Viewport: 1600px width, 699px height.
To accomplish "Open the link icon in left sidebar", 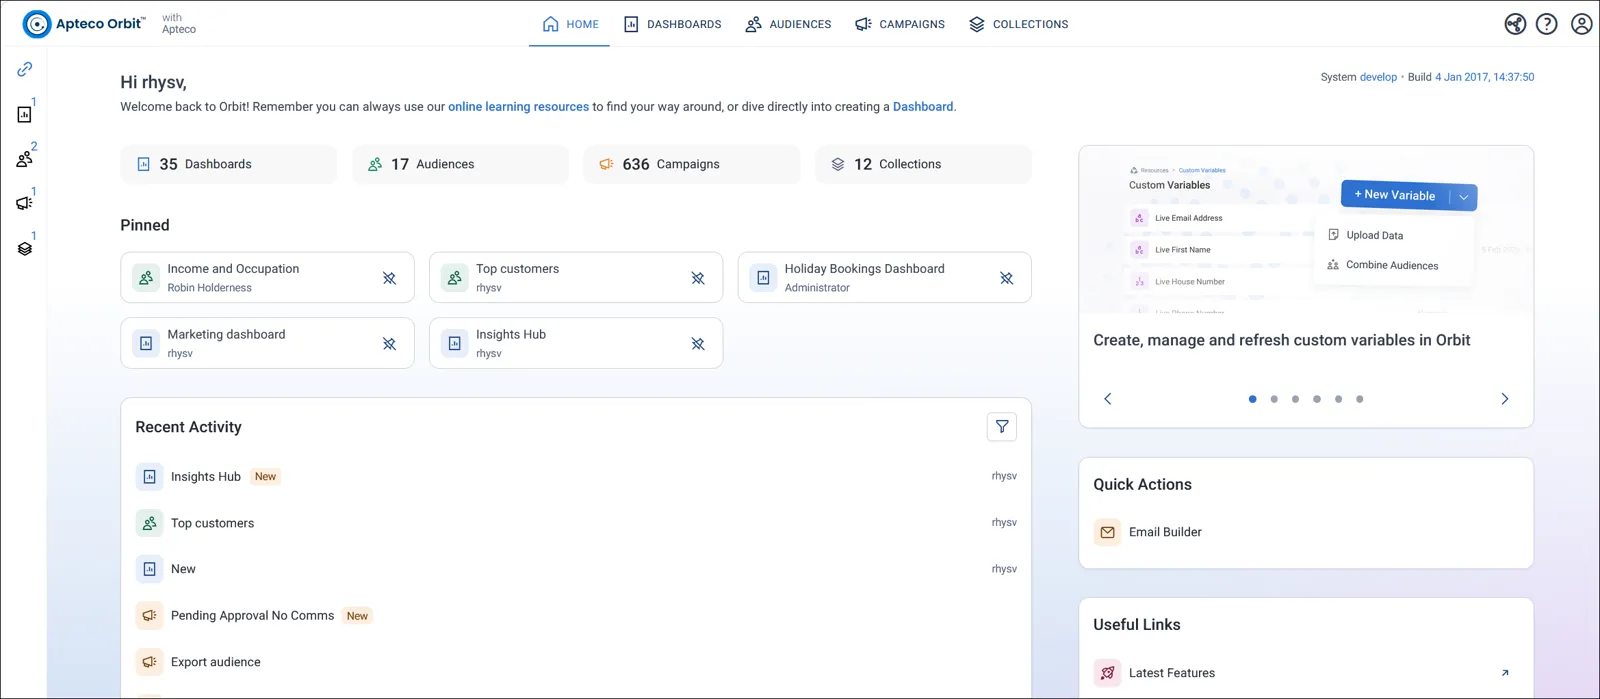I will [25, 69].
